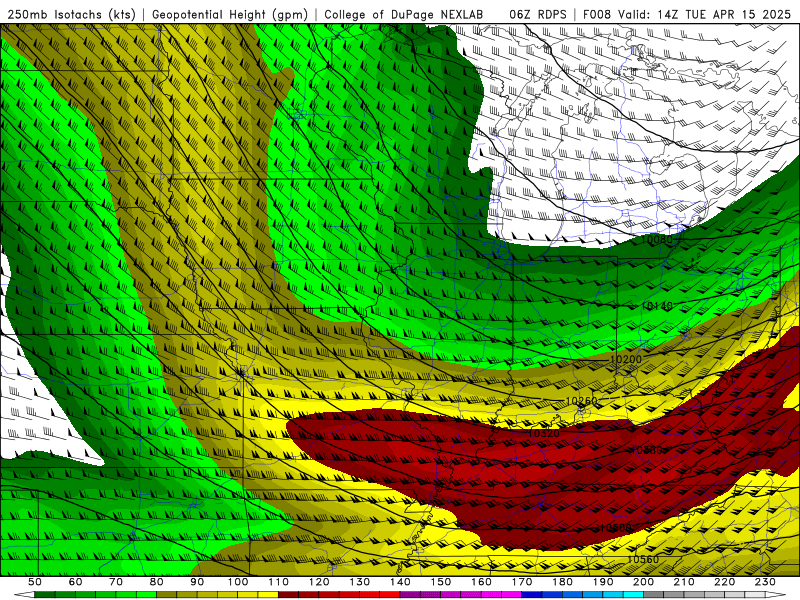Click the bright yellow swatch just before 110

pos(268,595)
